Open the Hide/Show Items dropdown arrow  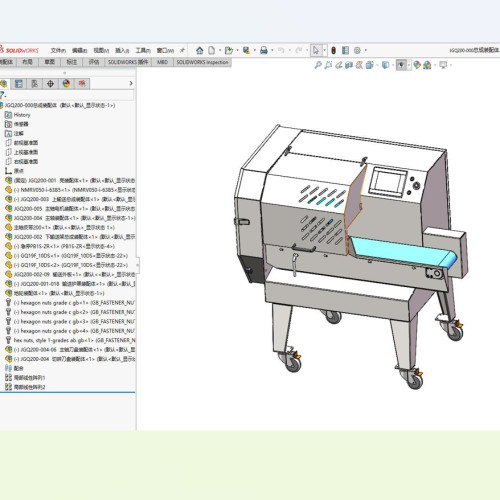coord(409,65)
